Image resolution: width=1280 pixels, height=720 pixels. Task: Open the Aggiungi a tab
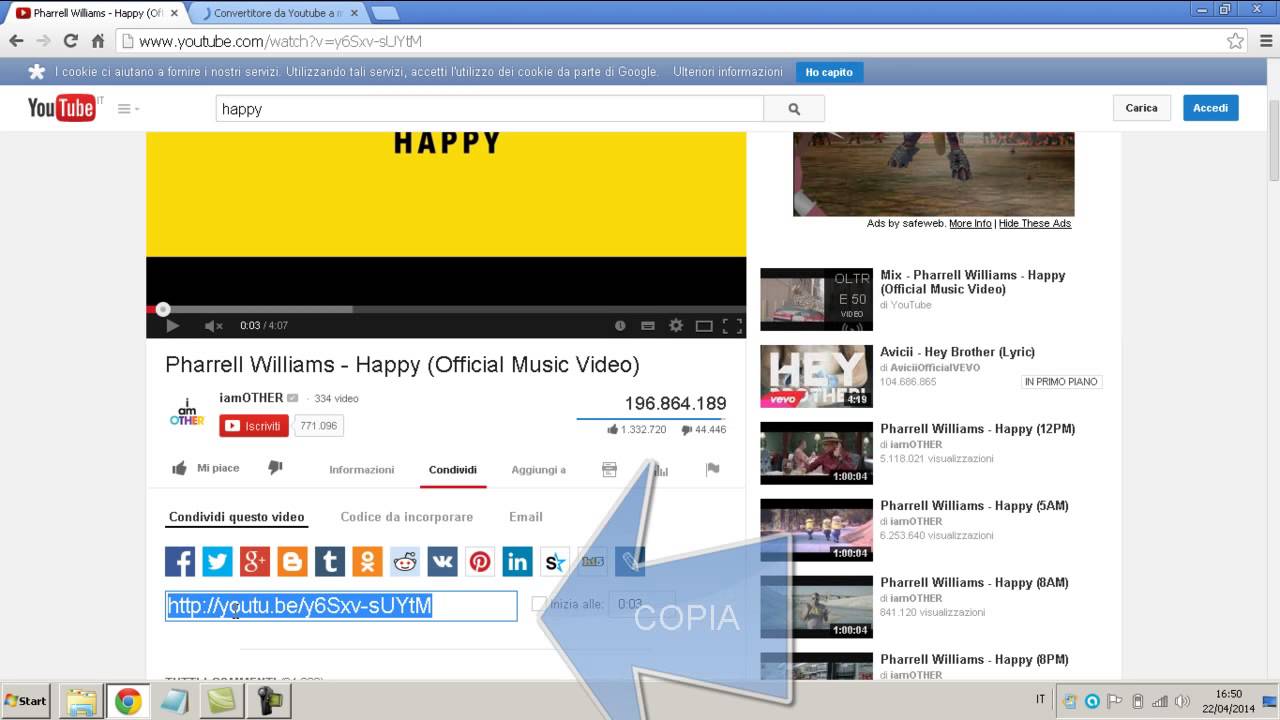click(x=538, y=469)
